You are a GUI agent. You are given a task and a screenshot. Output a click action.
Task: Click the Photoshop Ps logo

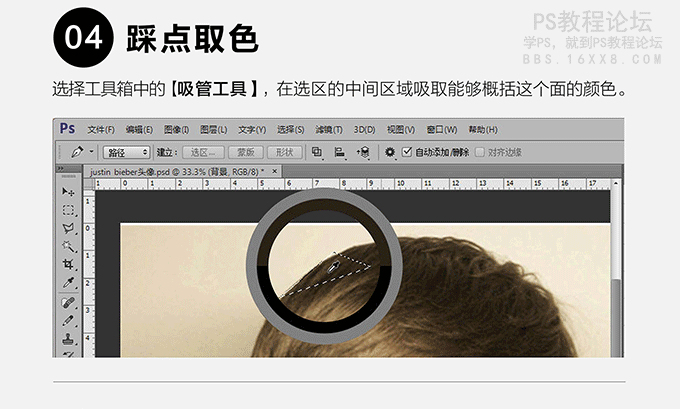pyautogui.click(x=67, y=129)
